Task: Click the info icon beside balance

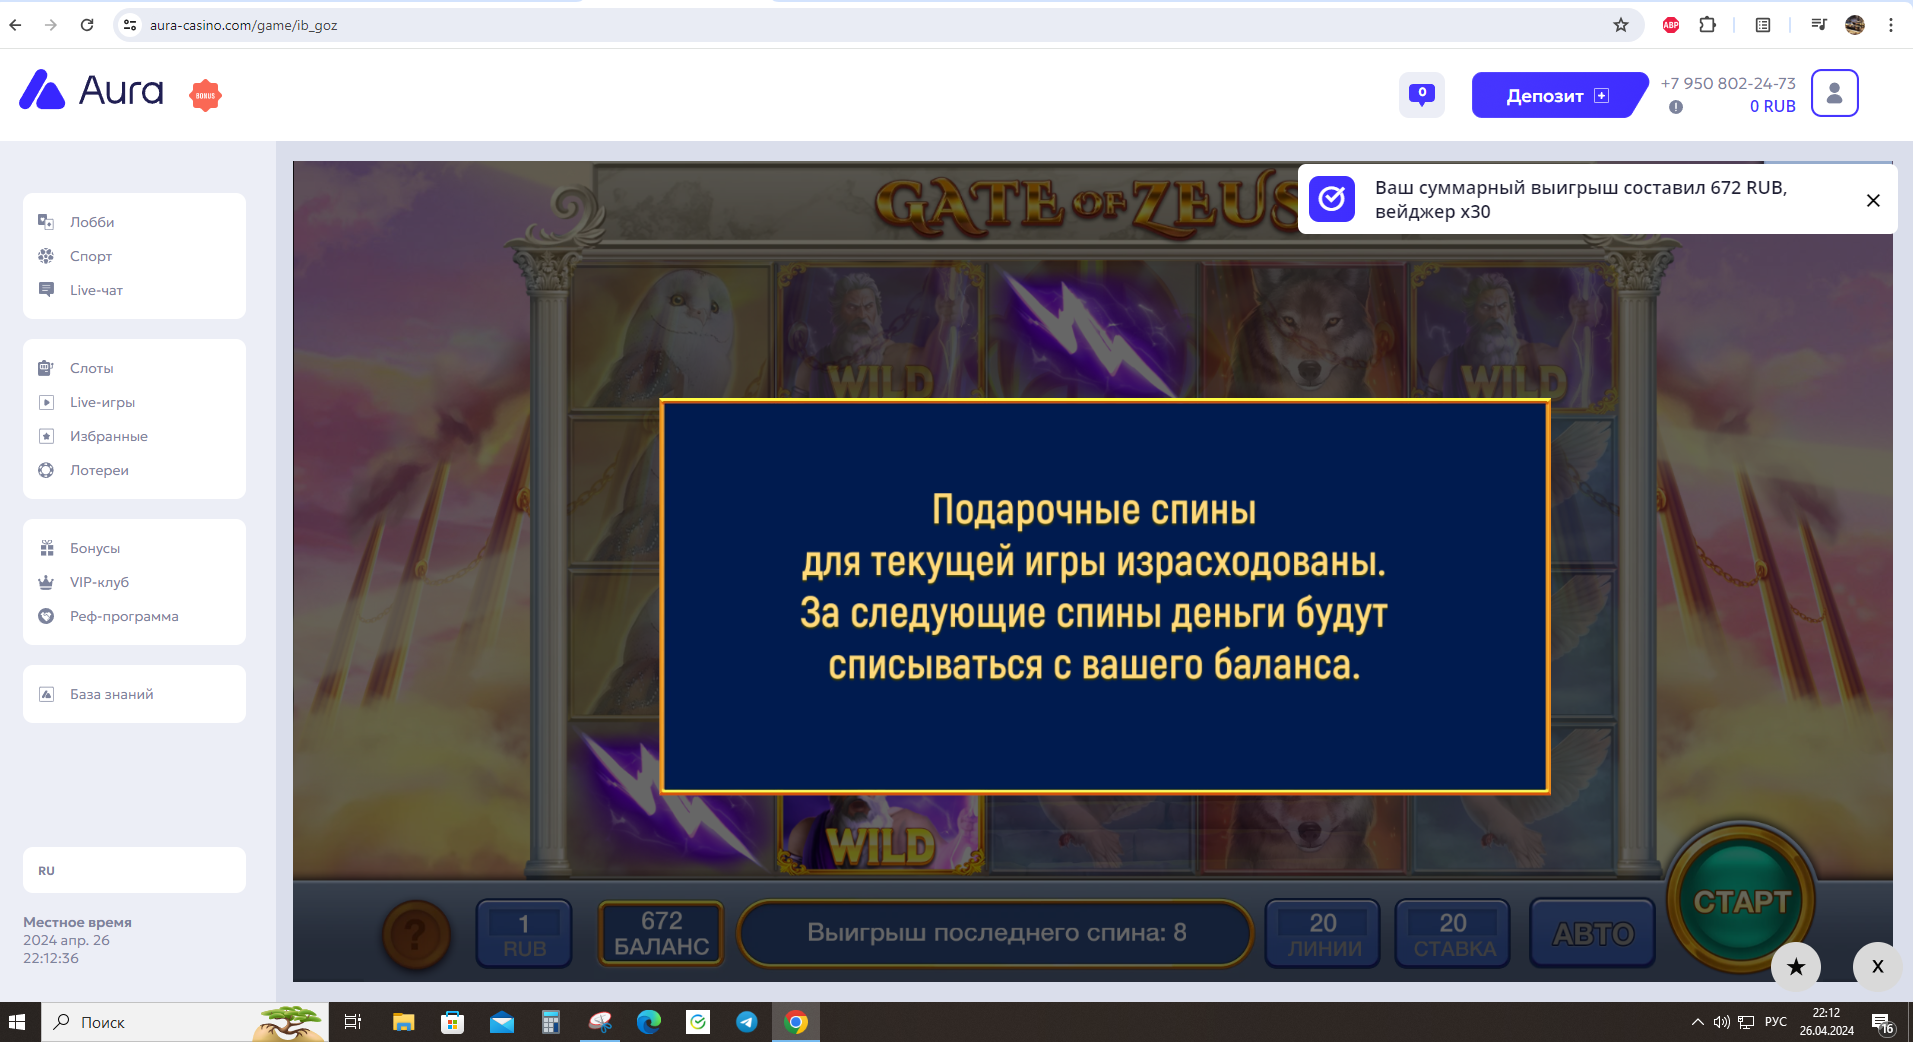Action: [1676, 107]
